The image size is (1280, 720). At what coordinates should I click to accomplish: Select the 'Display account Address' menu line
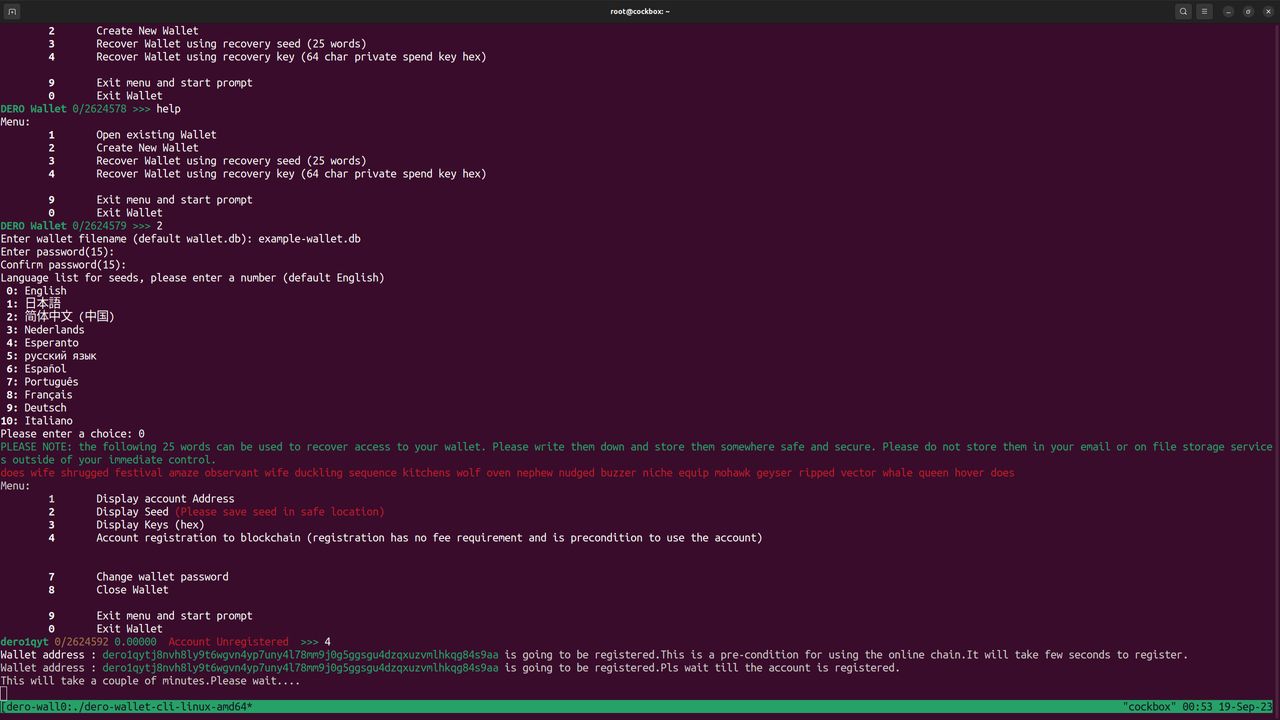[141, 498]
